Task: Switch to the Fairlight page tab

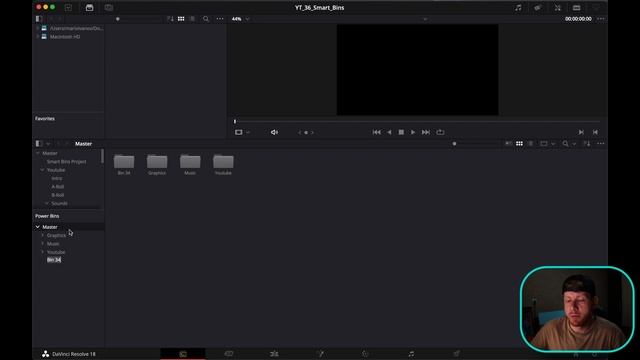Action: point(411,354)
